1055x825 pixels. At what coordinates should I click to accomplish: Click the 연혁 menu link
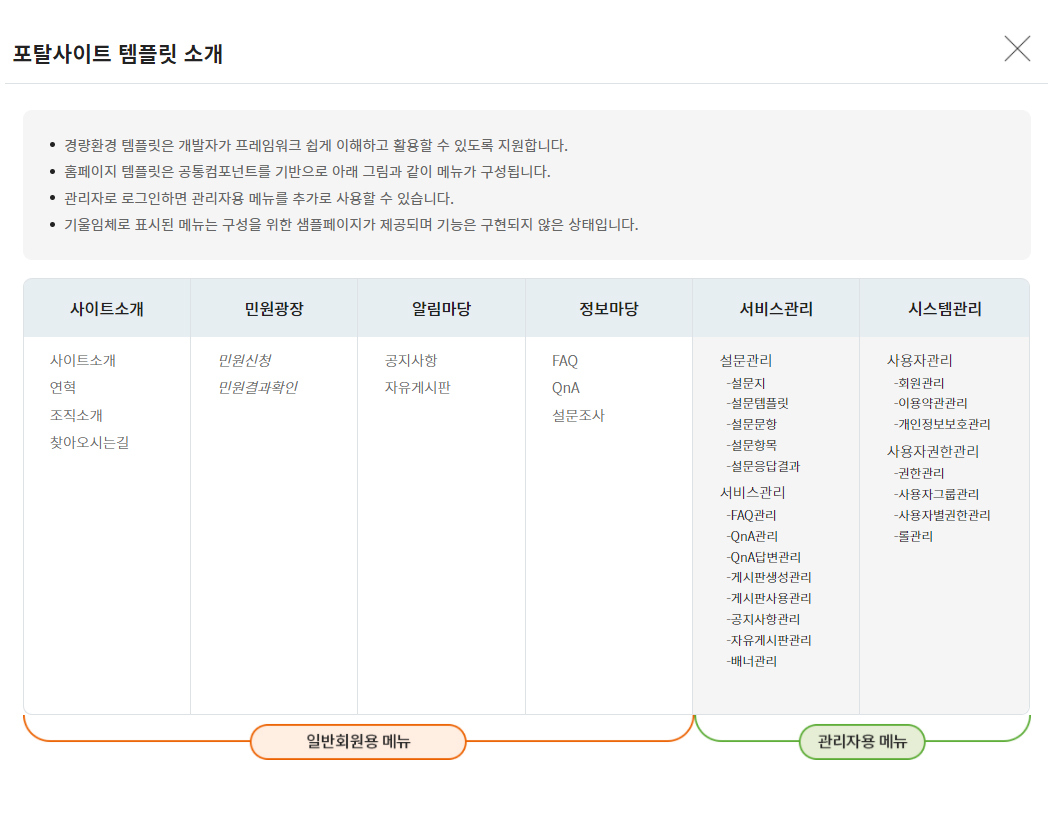pos(63,387)
